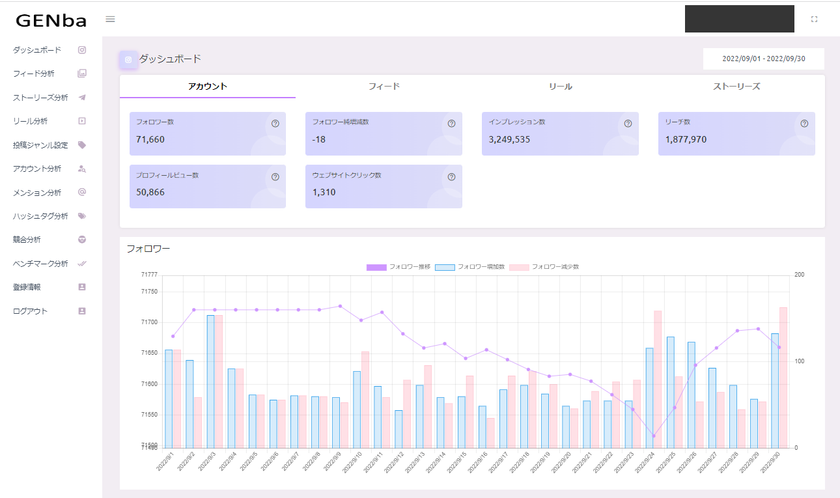Click the help icon on ウェブサイトクリック数 card
This screenshot has width=840, height=498.
coord(452,177)
